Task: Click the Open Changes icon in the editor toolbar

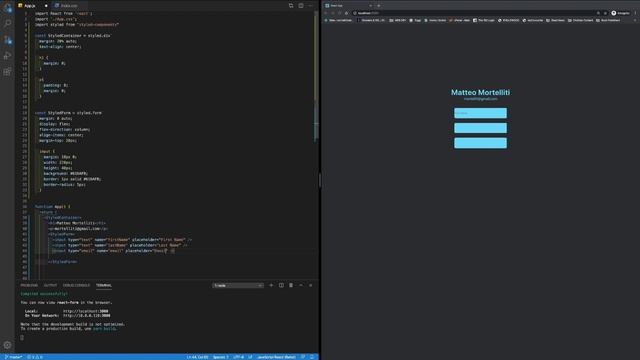Action: tap(291, 6)
